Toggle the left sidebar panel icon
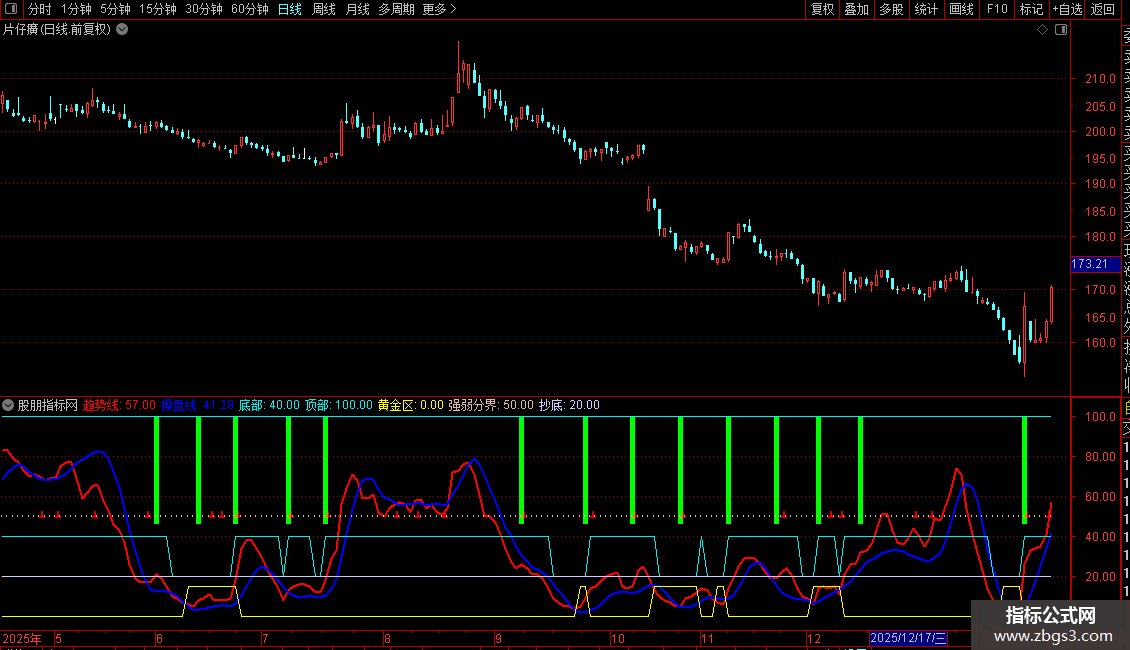The image size is (1130, 650). tap(12, 9)
